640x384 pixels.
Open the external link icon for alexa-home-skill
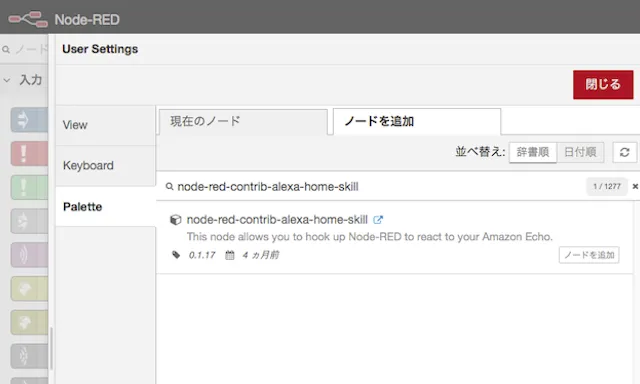click(x=378, y=220)
